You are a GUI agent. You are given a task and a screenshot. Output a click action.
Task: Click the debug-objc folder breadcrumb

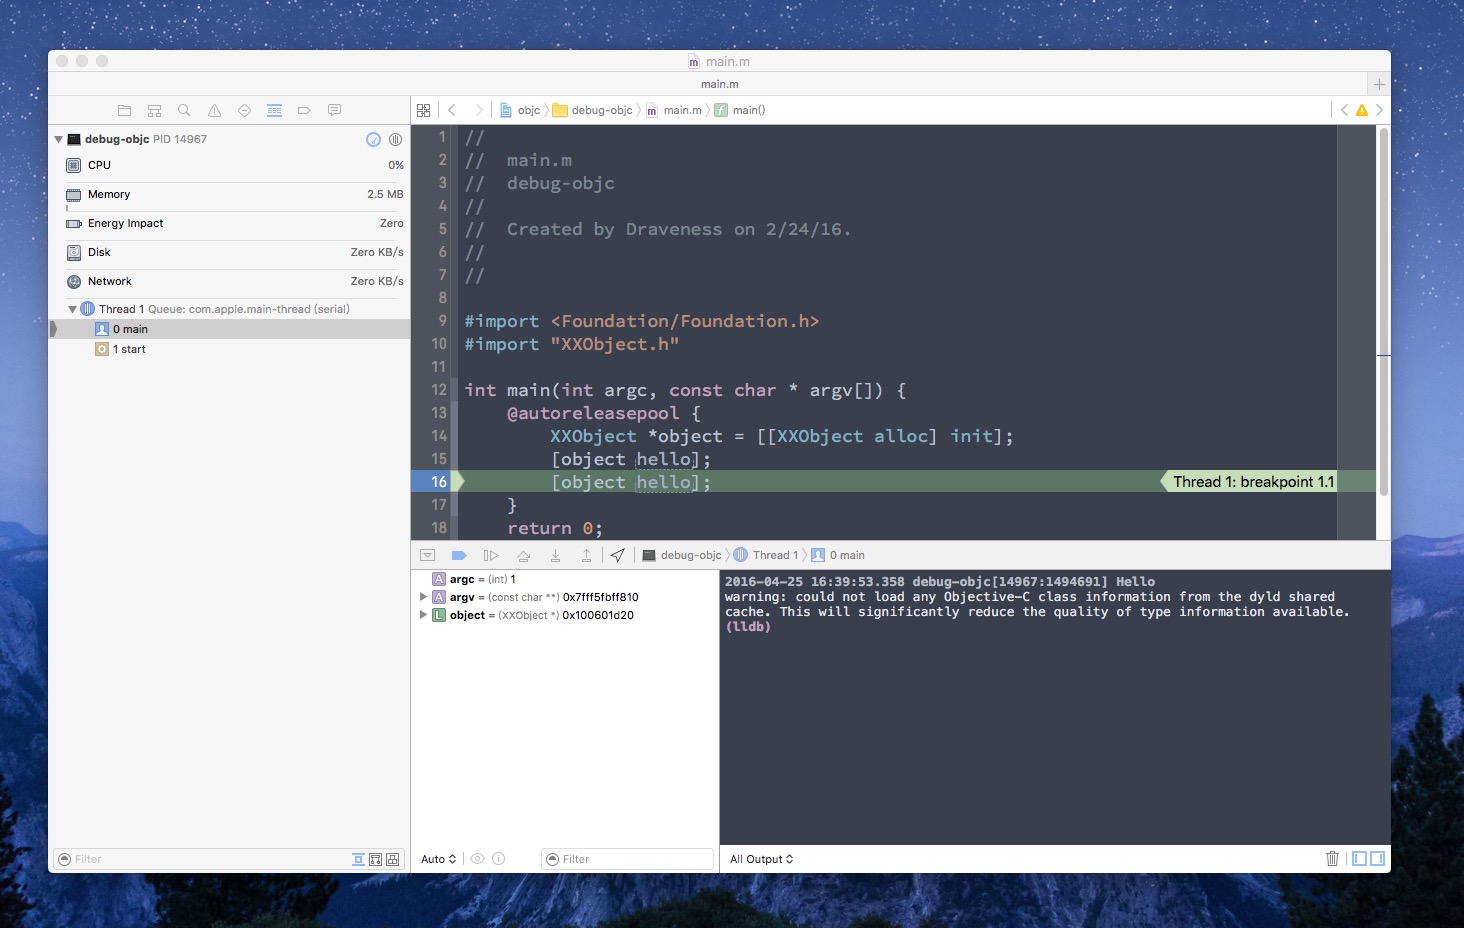pos(601,110)
